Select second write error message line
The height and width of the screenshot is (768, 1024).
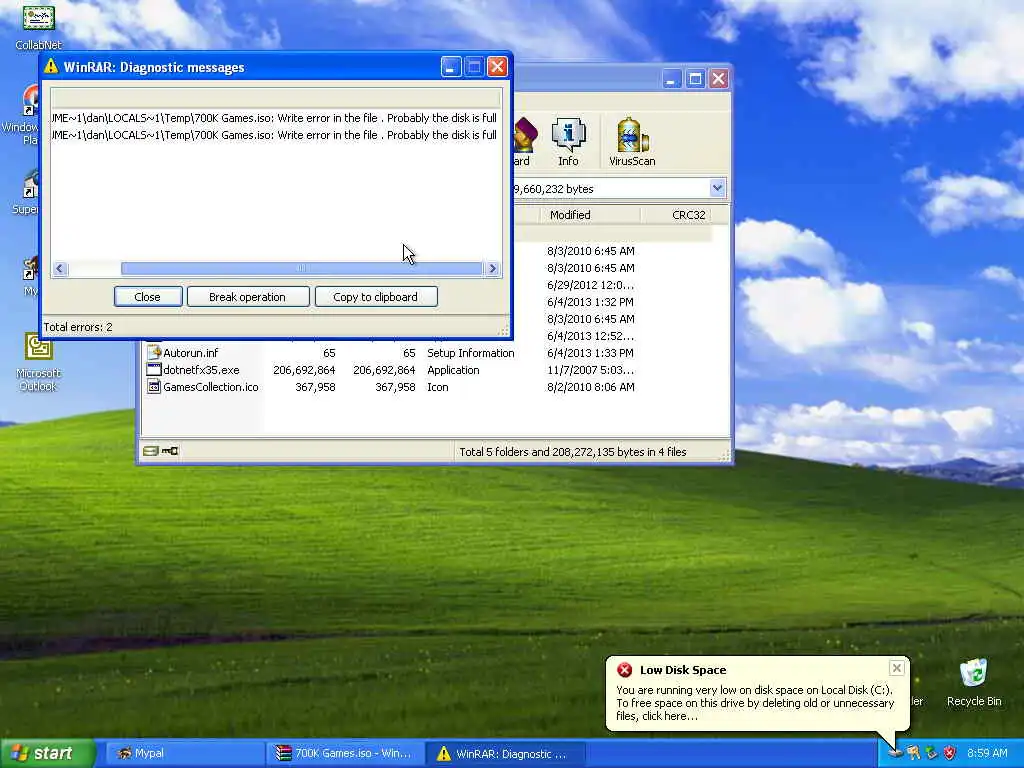(x=274, y=135)
